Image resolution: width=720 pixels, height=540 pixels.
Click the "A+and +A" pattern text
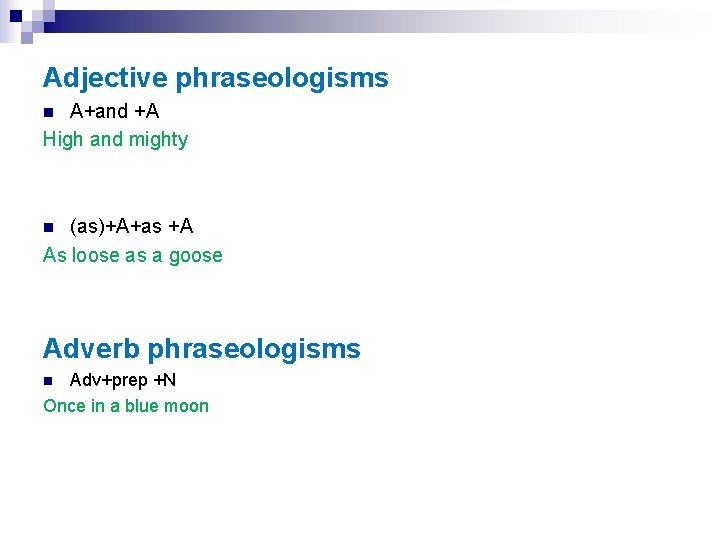coord(114,111)
